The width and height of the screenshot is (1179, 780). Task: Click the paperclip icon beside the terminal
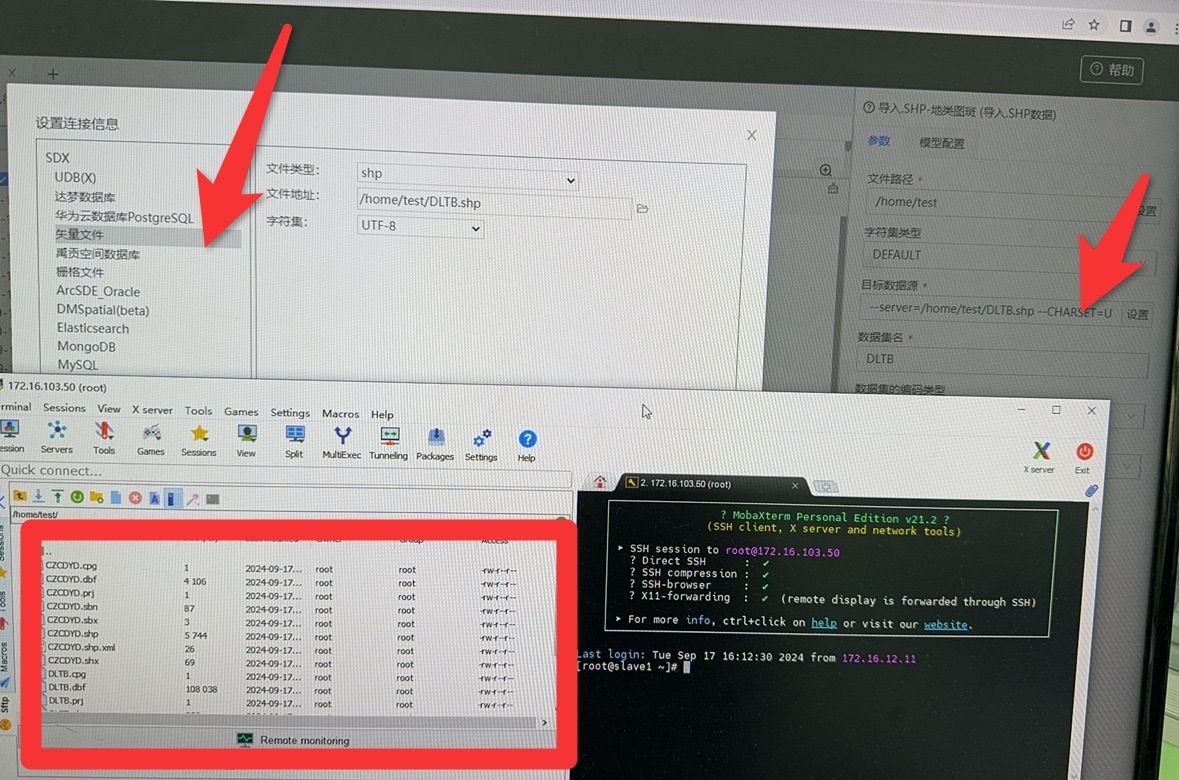[x=1091, y=490]
